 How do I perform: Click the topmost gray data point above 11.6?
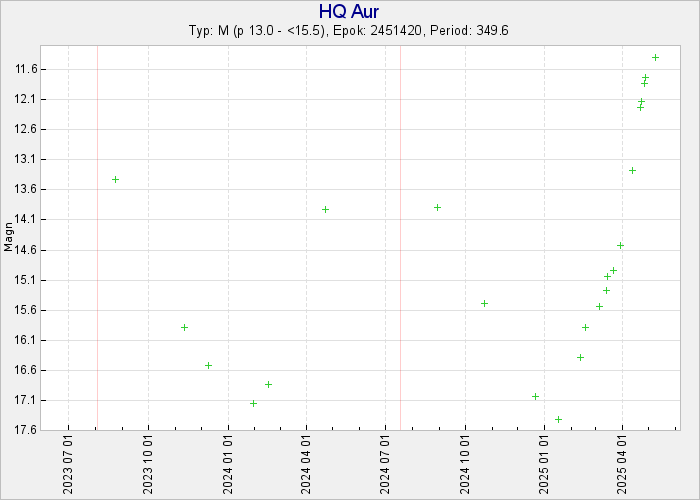[x=655, y=57]
